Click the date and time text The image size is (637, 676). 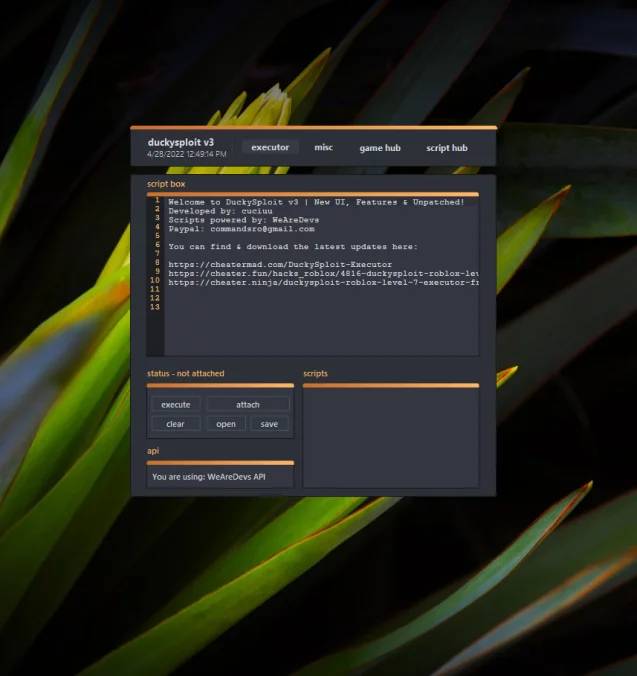(x=187, y=154)
